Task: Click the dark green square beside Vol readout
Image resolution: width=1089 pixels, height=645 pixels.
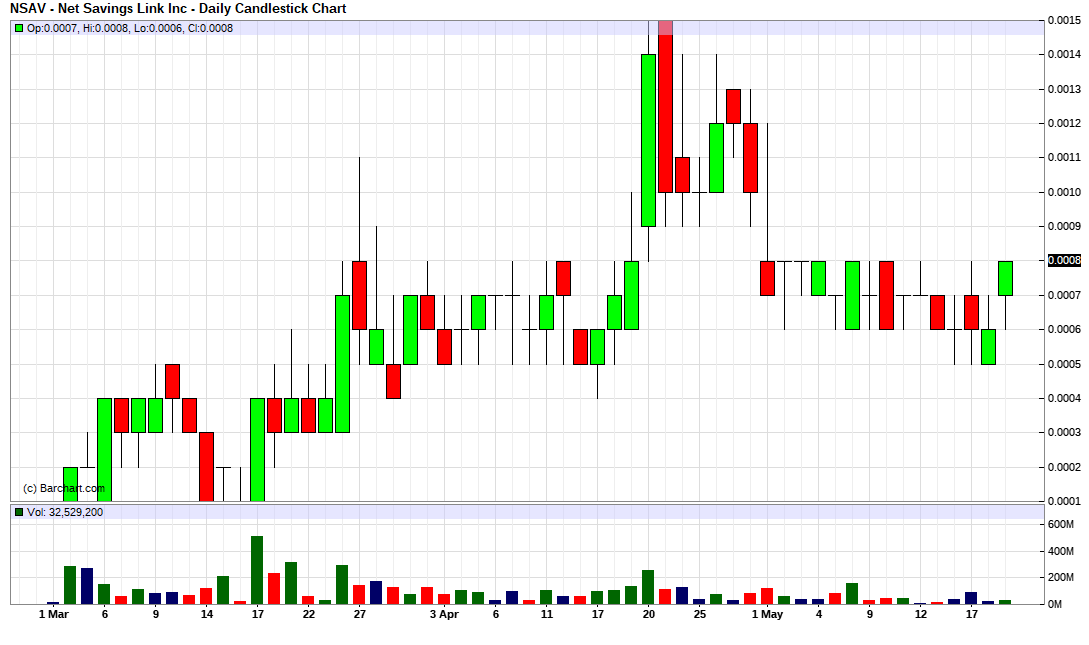Action: pyautogui.click(x=19, y=512)
